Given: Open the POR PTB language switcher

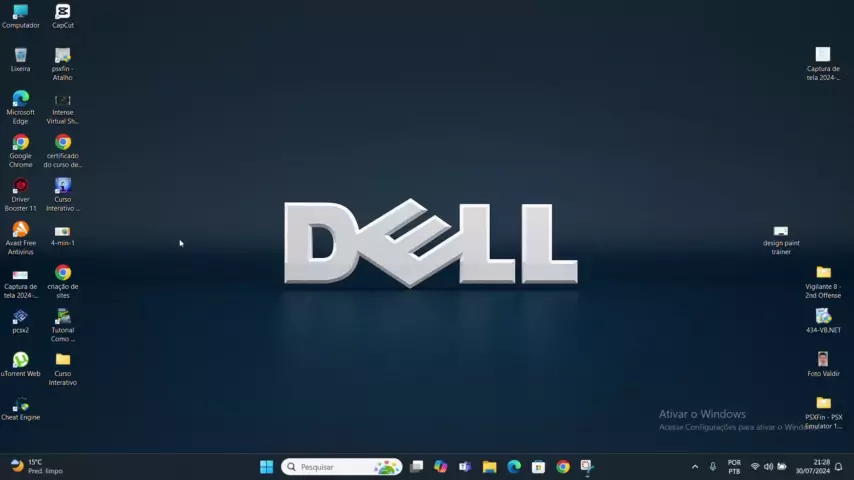Looking at the screenshot, I should 734,467.
